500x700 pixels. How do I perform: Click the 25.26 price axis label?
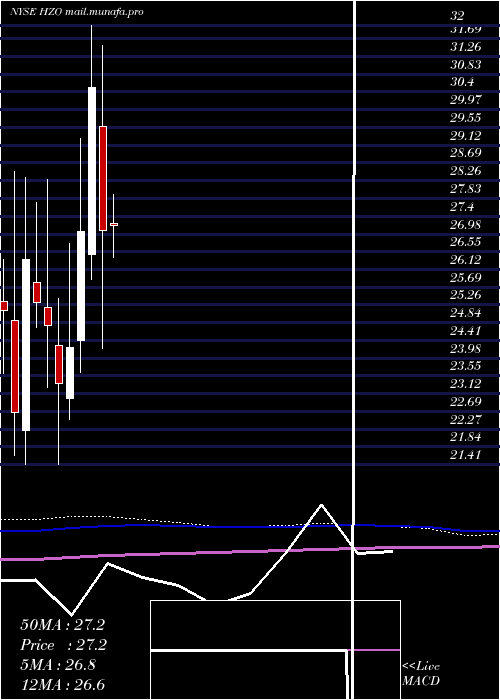(x=466, y=295)
